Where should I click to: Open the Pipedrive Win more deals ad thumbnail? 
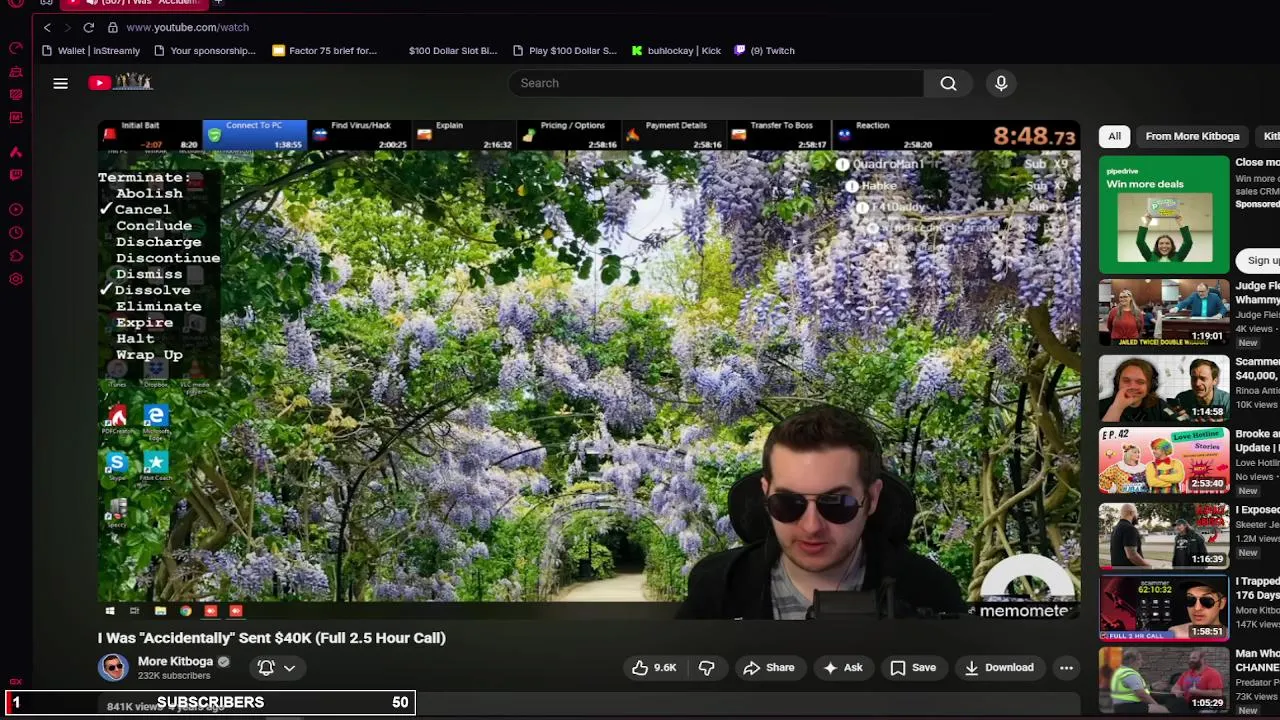click(x=1164, y=215)
